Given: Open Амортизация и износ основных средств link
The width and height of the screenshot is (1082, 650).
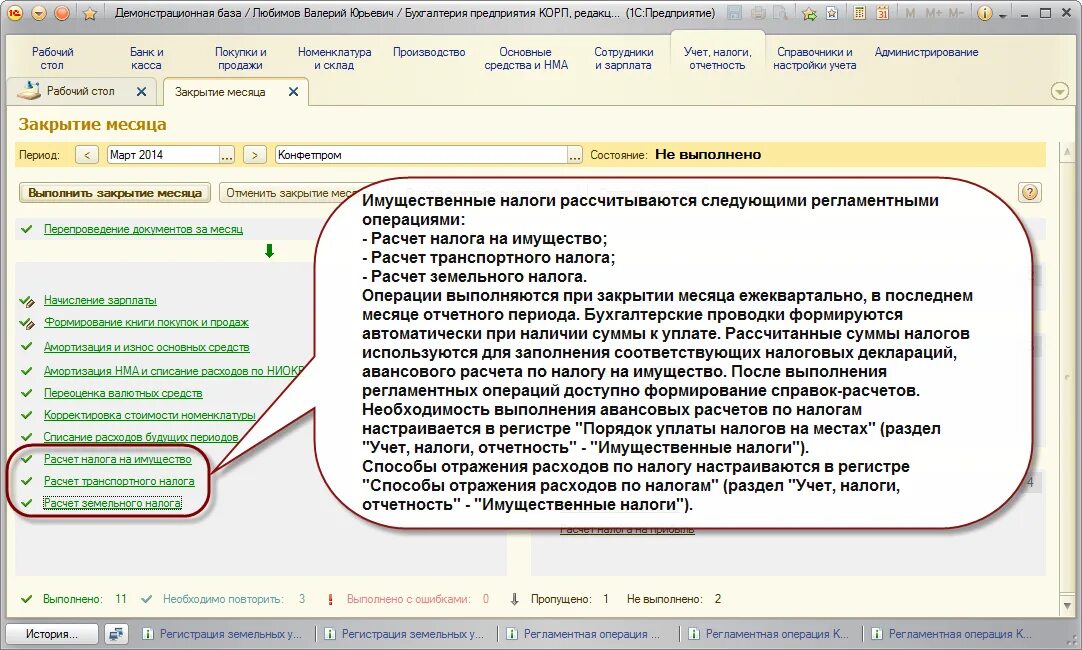Looking at the screenshot, I should coord(146,347).
